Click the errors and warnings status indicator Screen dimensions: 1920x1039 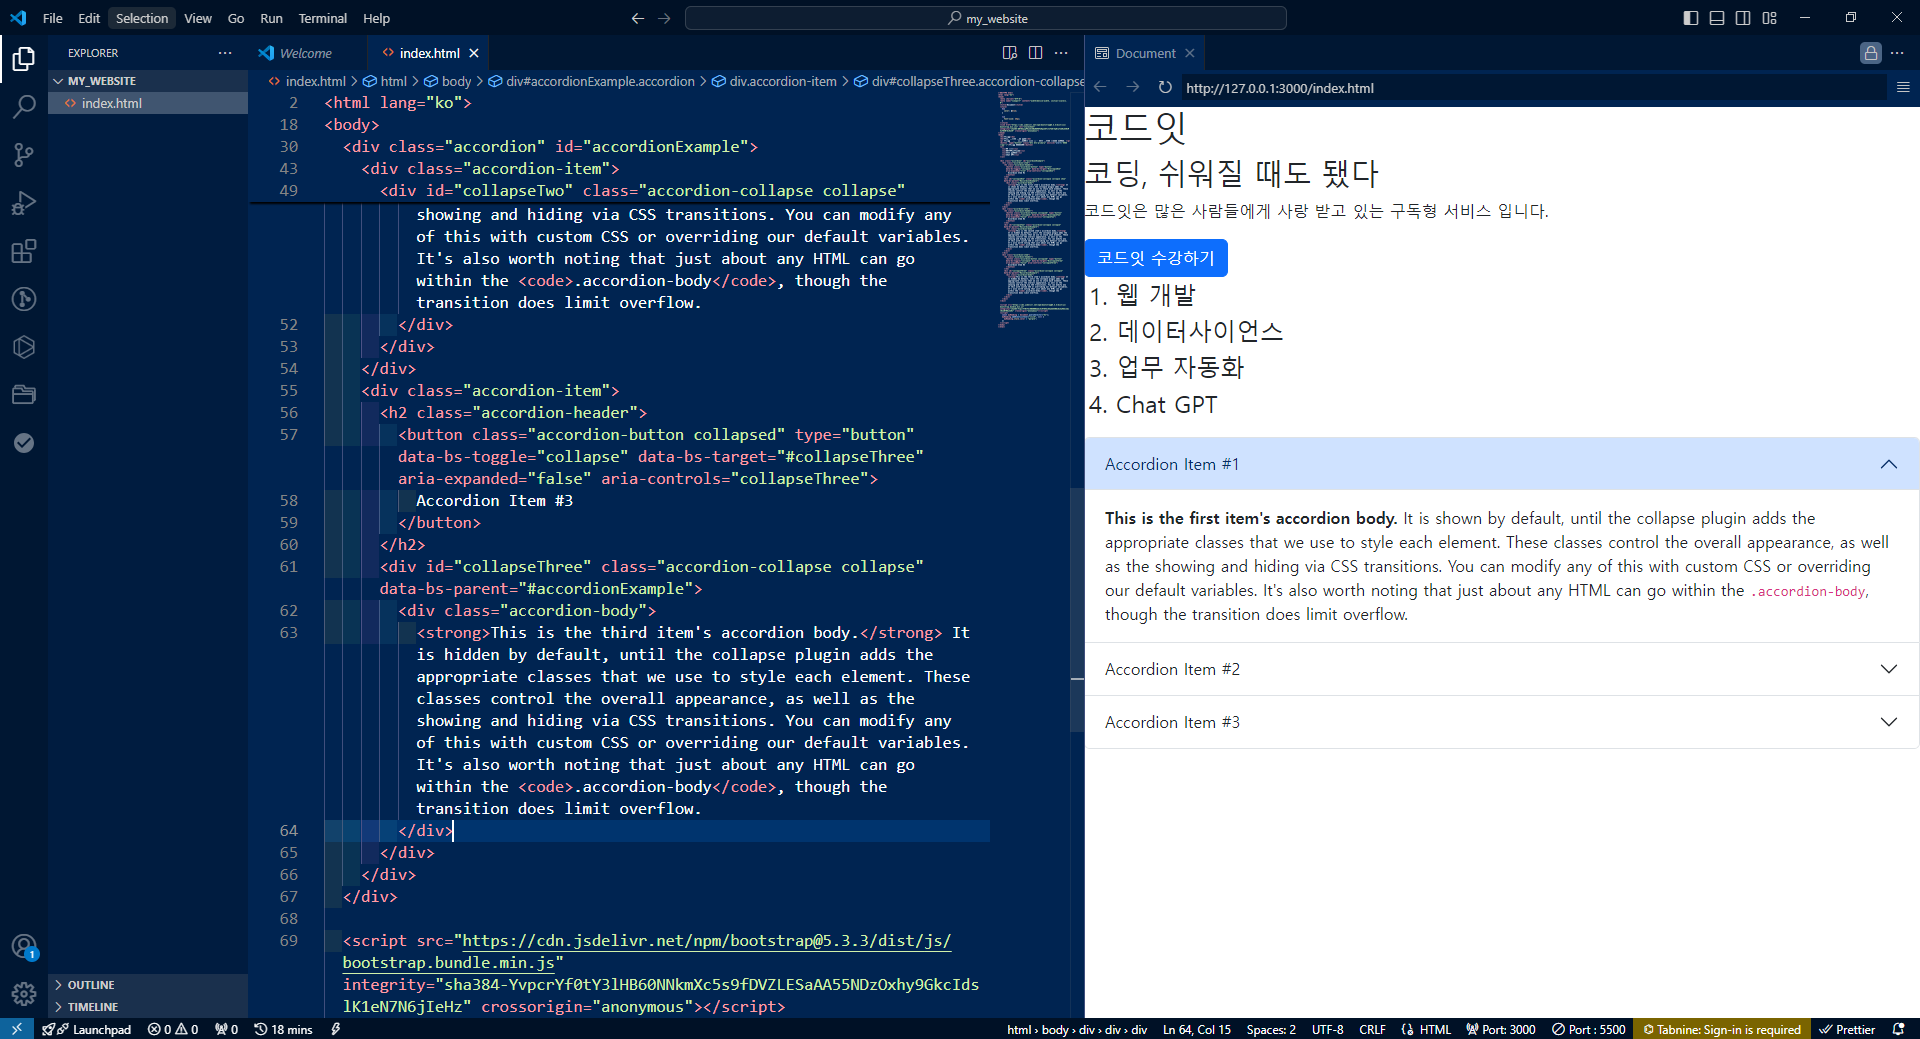click(173, 1029)
